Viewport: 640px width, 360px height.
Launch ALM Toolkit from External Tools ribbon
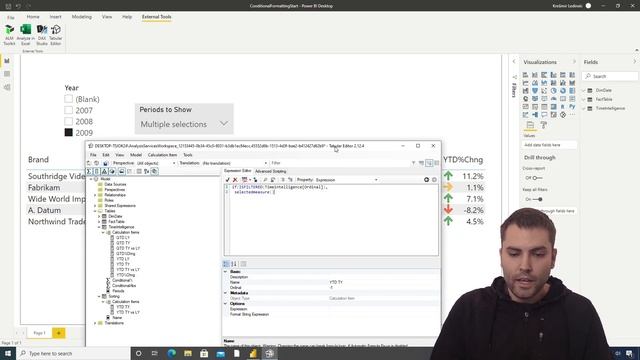point(9,35)
